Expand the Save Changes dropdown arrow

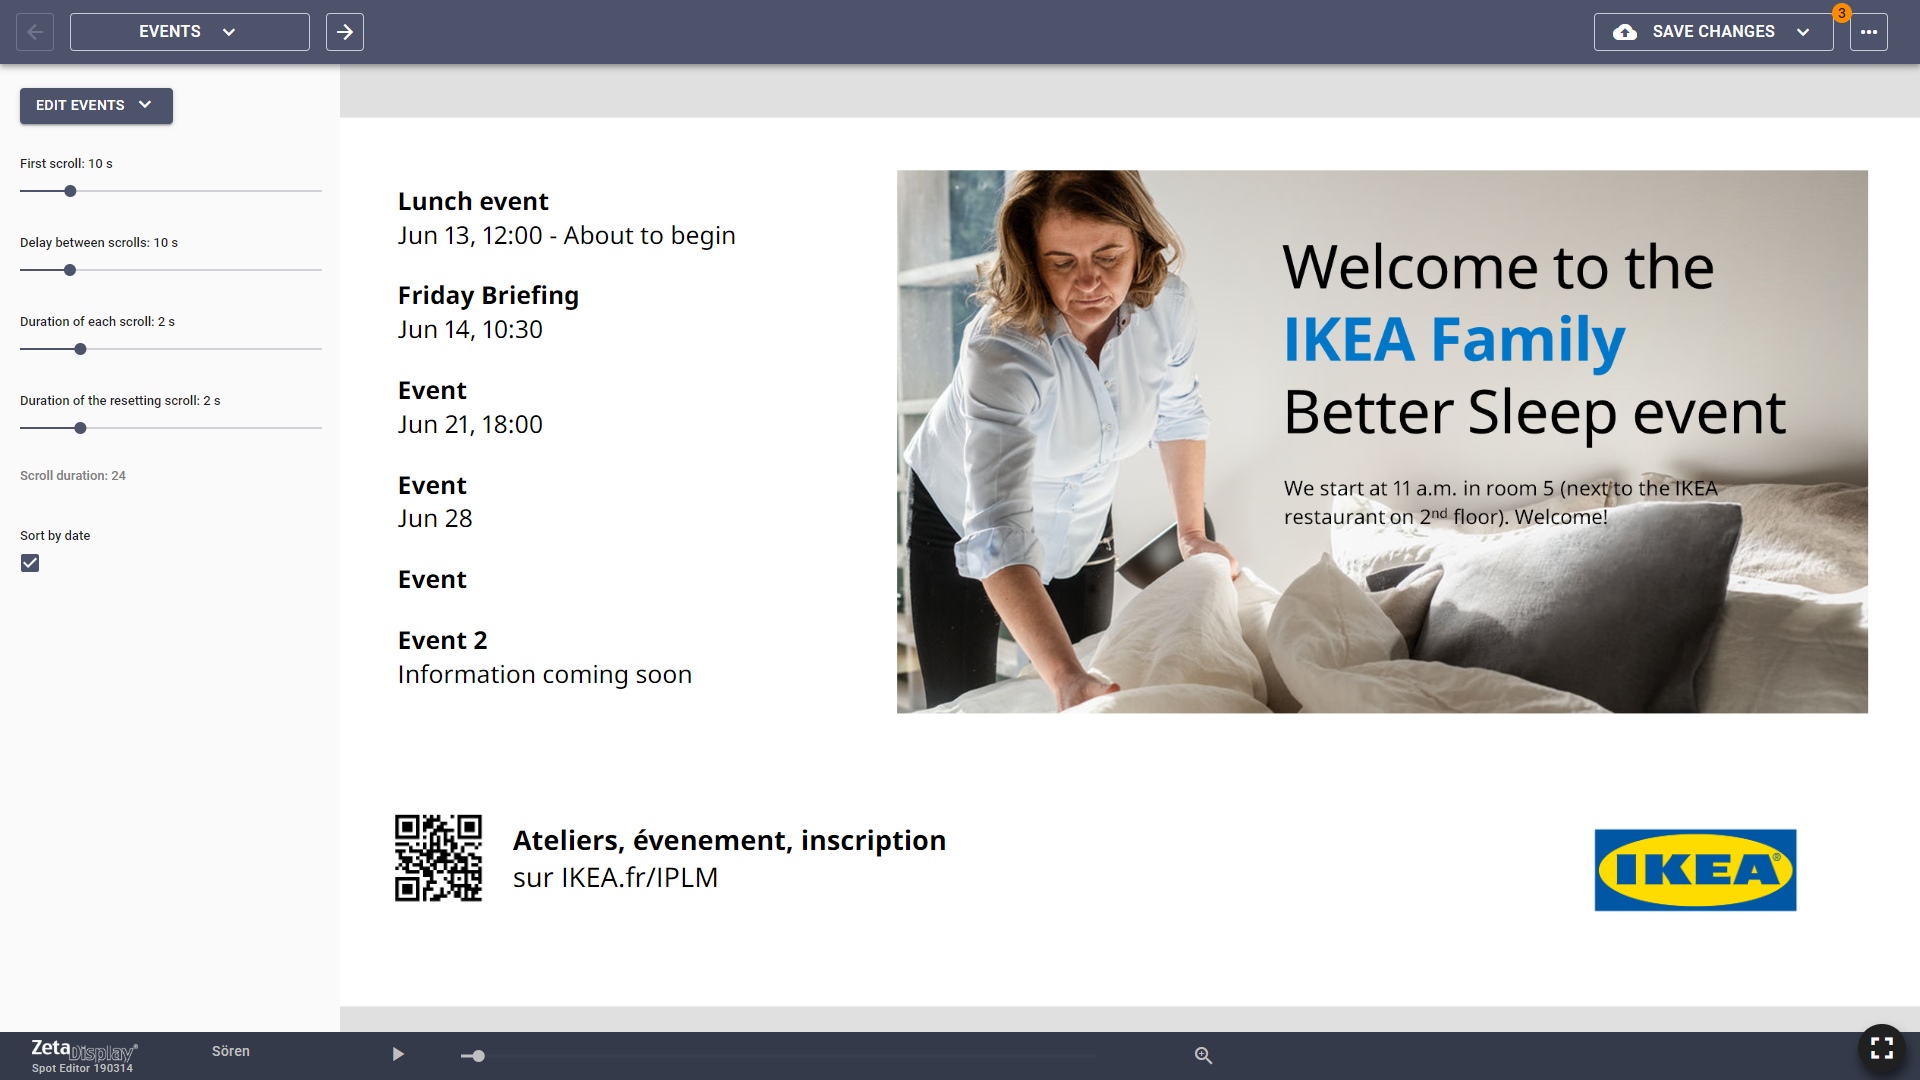click(1803, 32)
